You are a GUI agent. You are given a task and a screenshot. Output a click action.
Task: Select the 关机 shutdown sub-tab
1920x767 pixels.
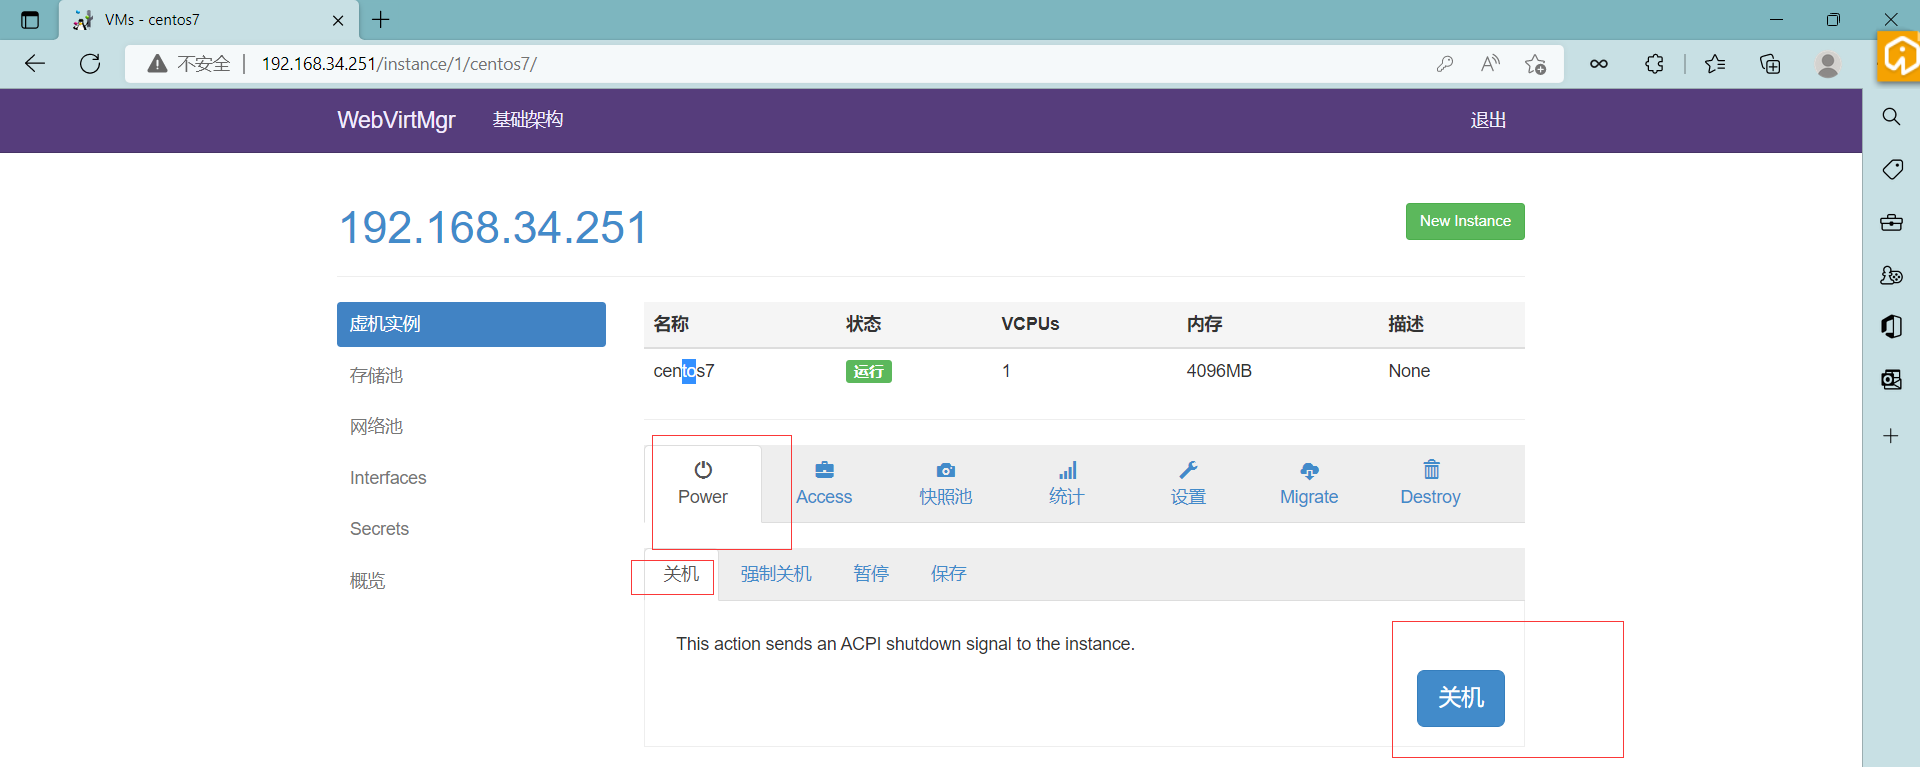point(681,574)
